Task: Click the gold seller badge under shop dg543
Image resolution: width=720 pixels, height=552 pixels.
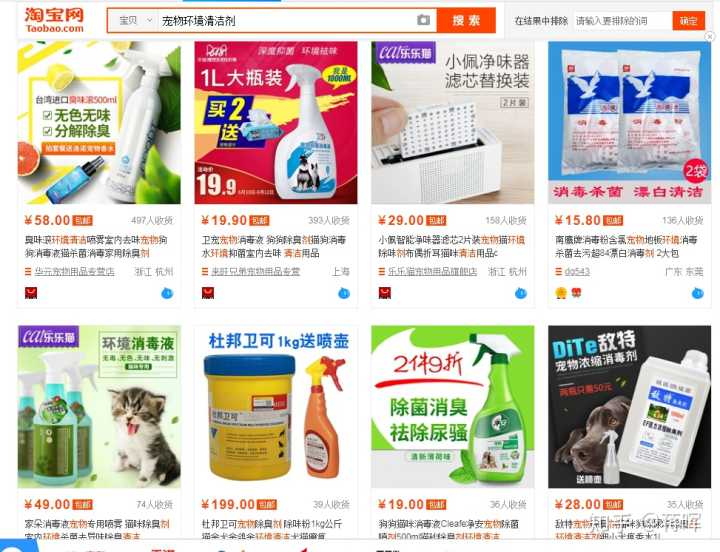Action: pyautogui.click(x=561, y=293)
